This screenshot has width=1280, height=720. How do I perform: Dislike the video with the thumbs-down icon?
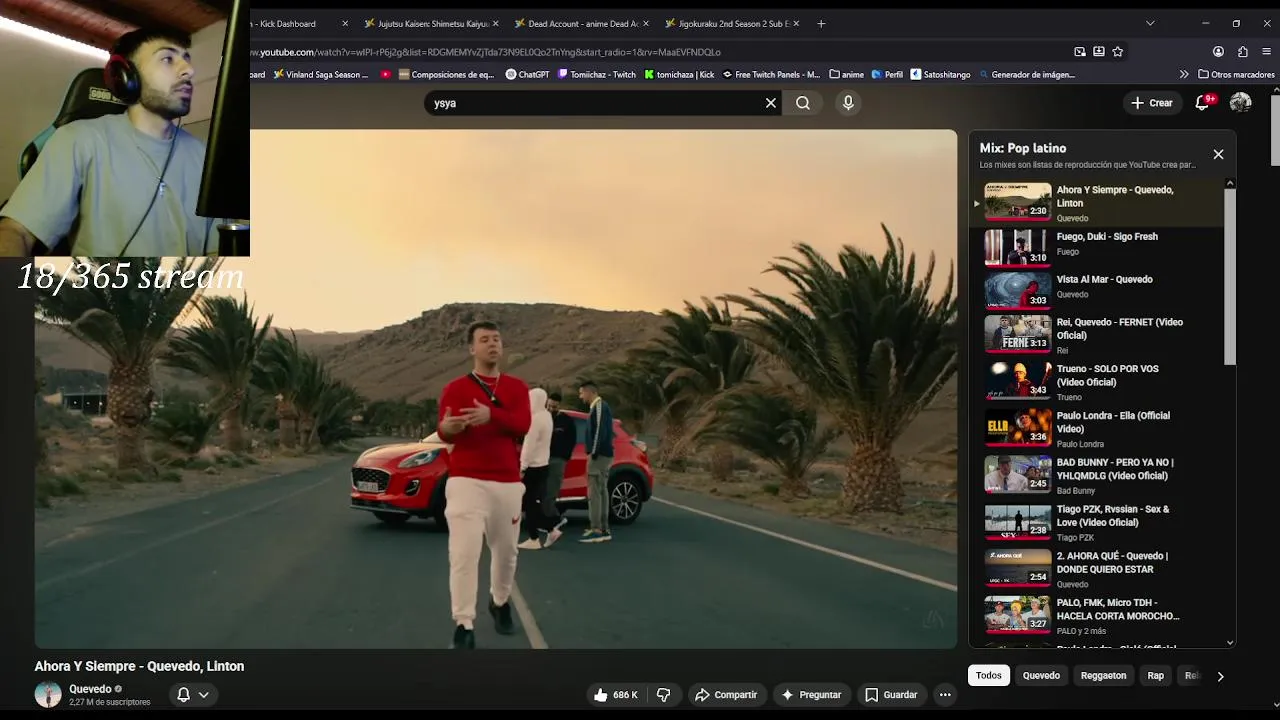(x=663, y=695)
